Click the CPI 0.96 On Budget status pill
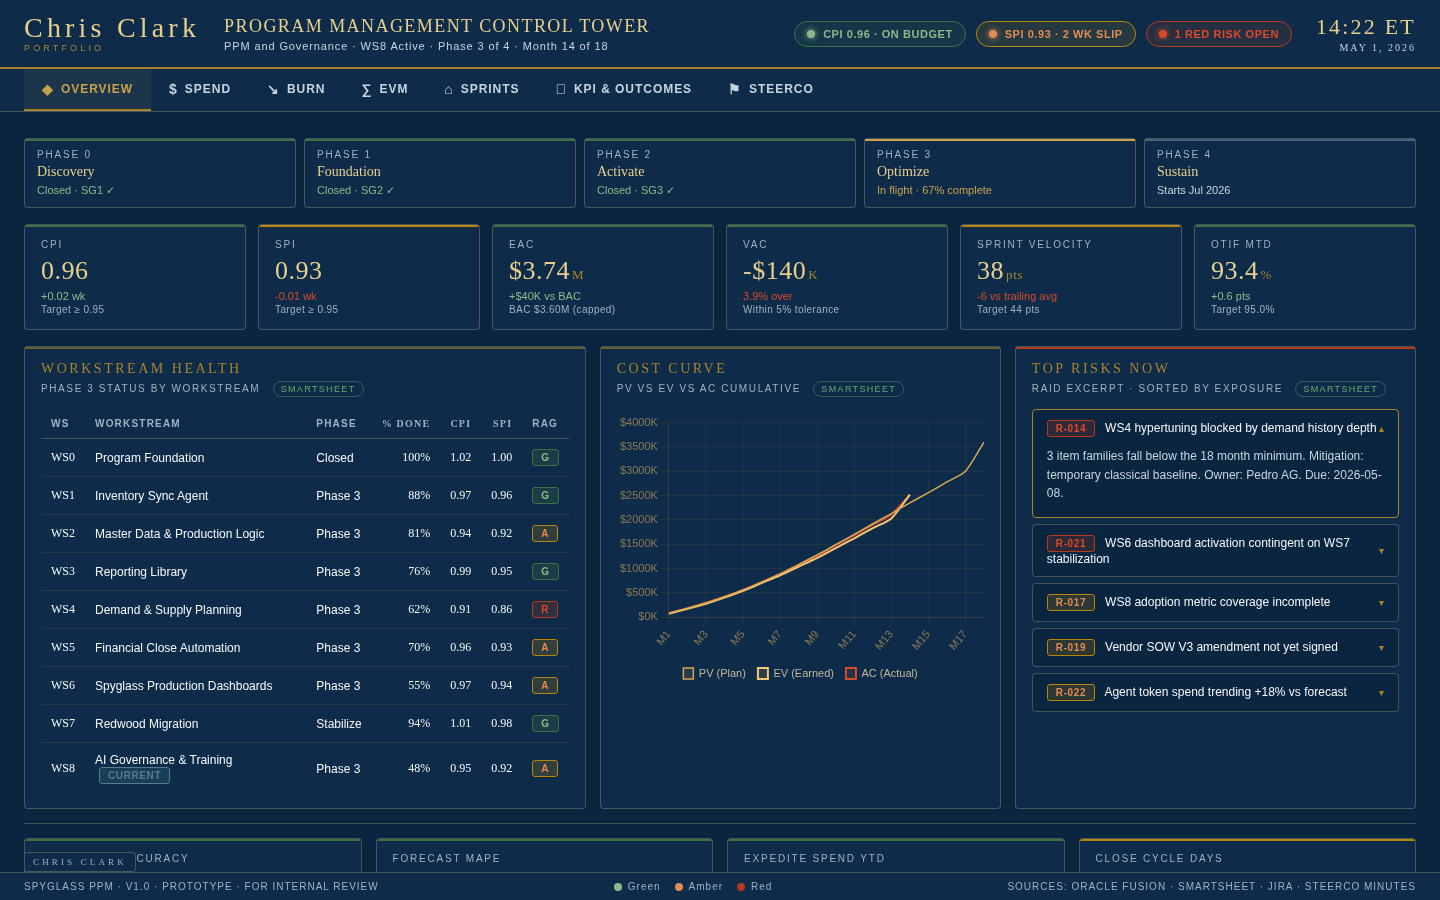 click(x=880, y=34)
